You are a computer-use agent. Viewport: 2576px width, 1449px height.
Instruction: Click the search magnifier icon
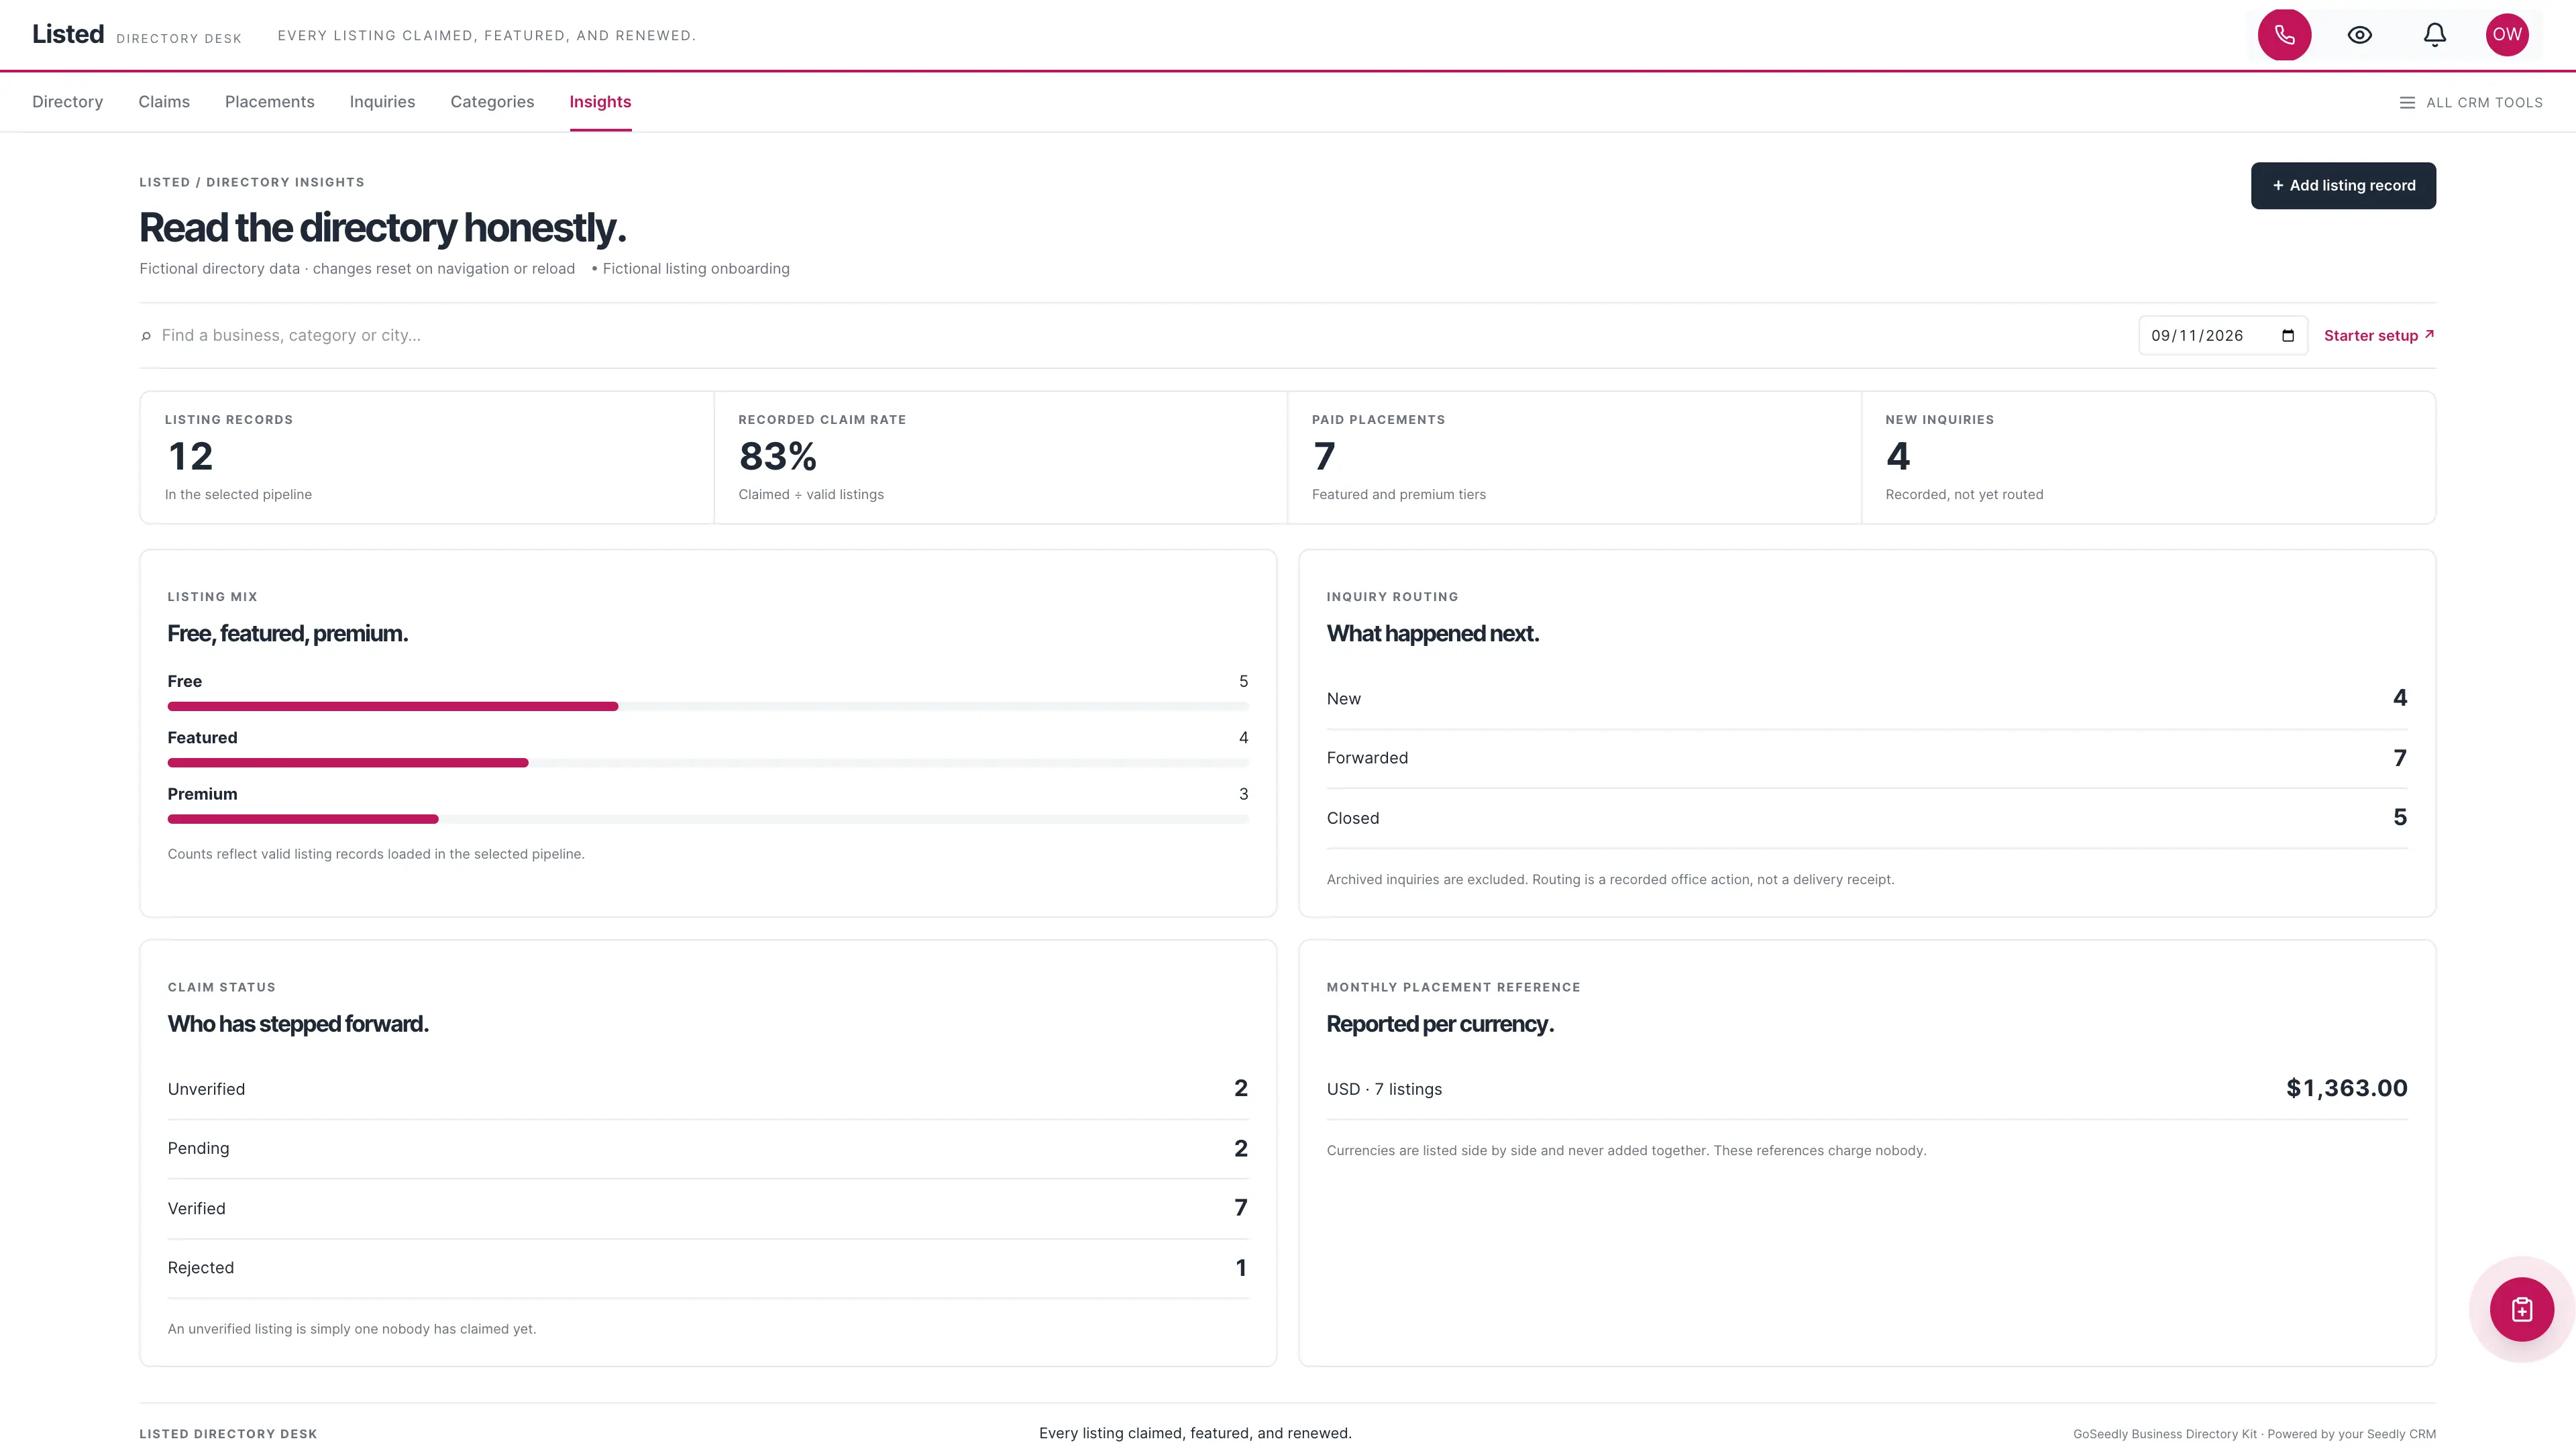point(146,336)
